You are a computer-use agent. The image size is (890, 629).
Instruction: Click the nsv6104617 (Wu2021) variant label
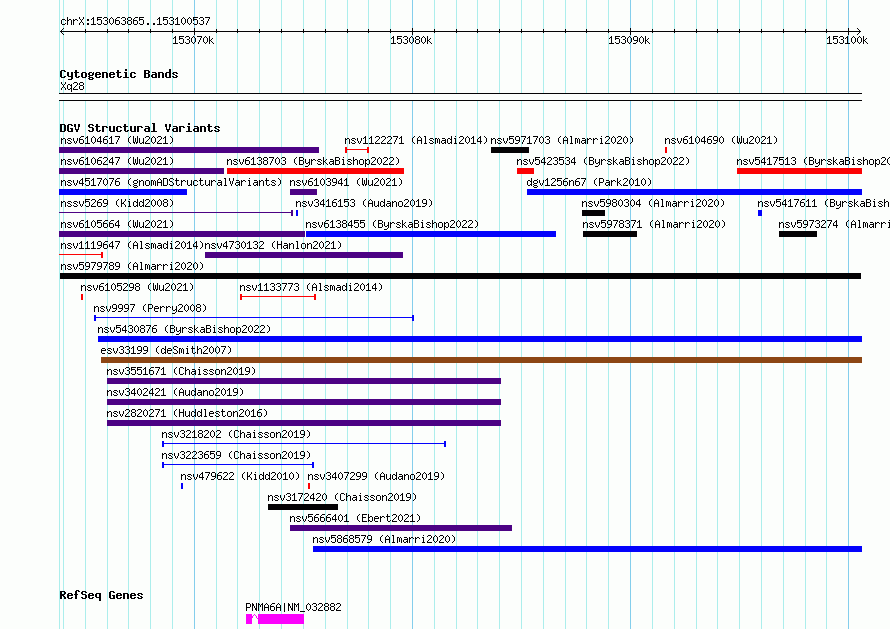pyautogui.click(x=117, y=140)
